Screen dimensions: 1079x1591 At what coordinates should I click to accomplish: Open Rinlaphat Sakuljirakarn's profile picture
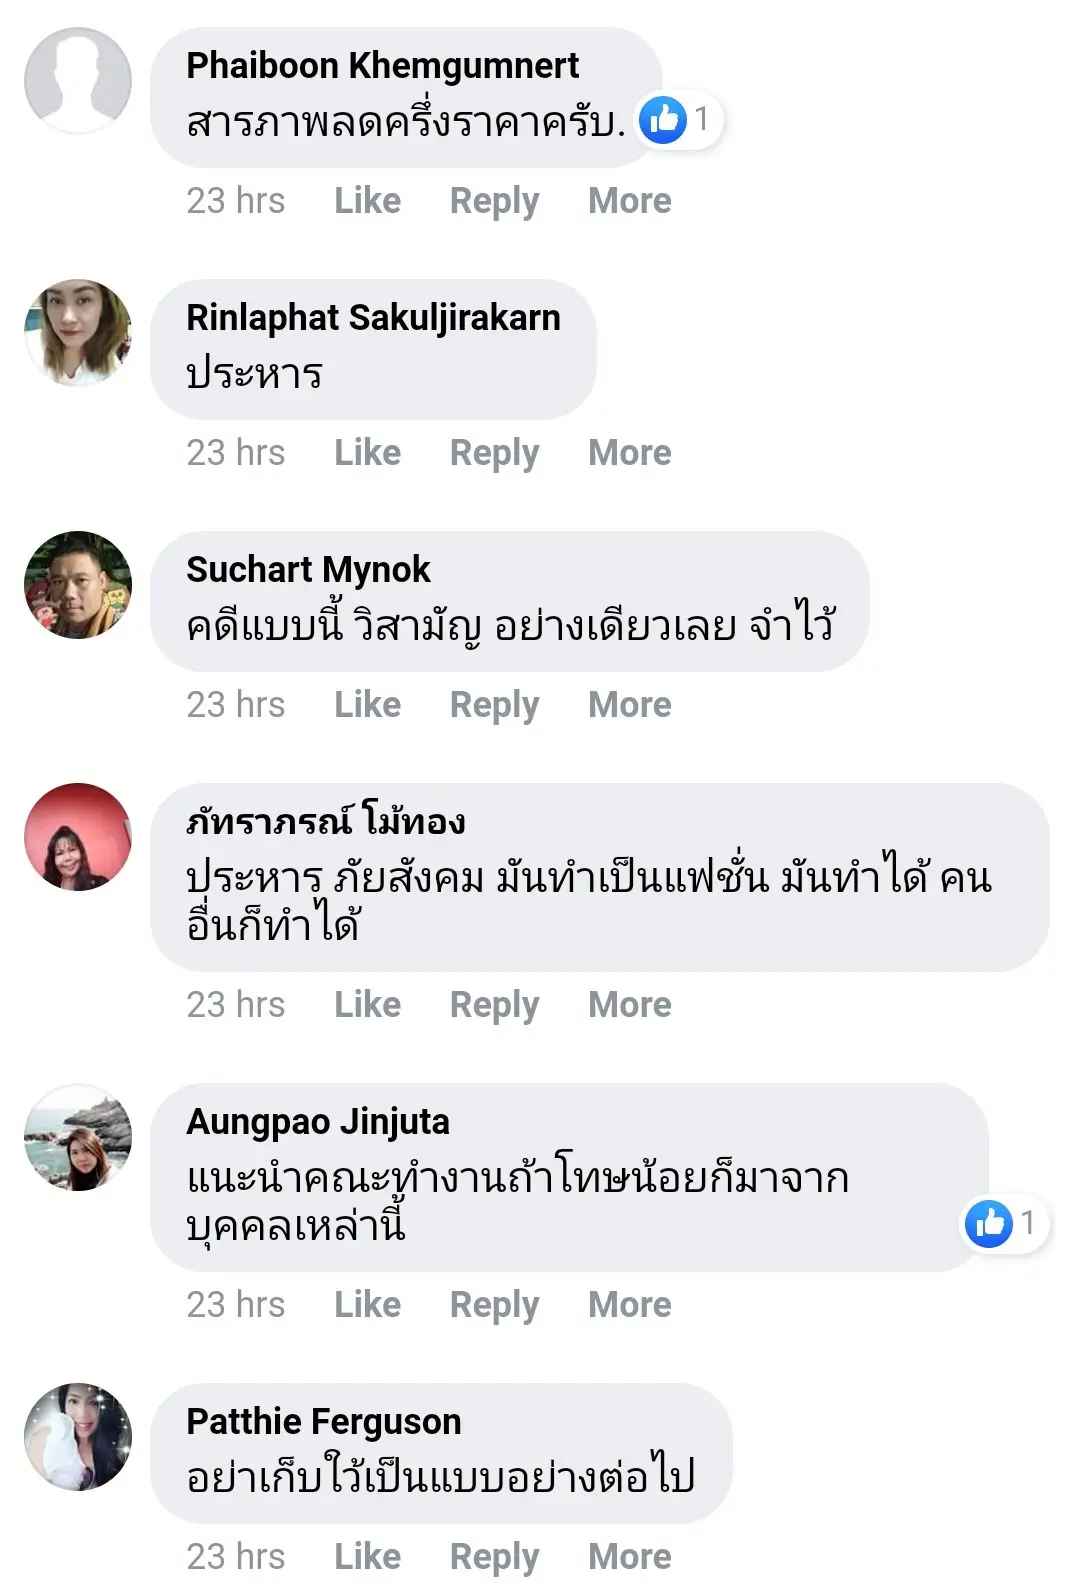tap(78, 333)
